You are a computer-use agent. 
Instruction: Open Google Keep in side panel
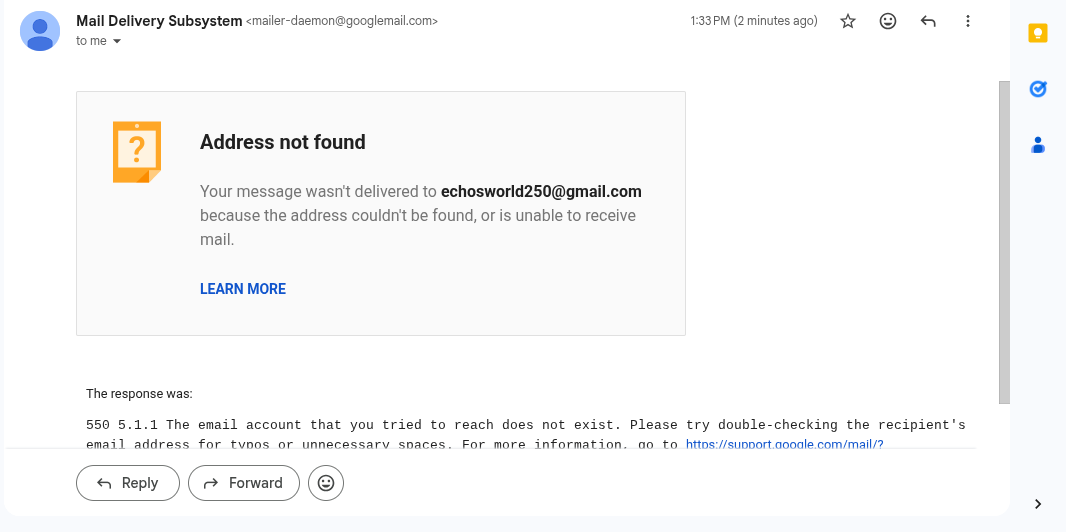point(1038,34)
